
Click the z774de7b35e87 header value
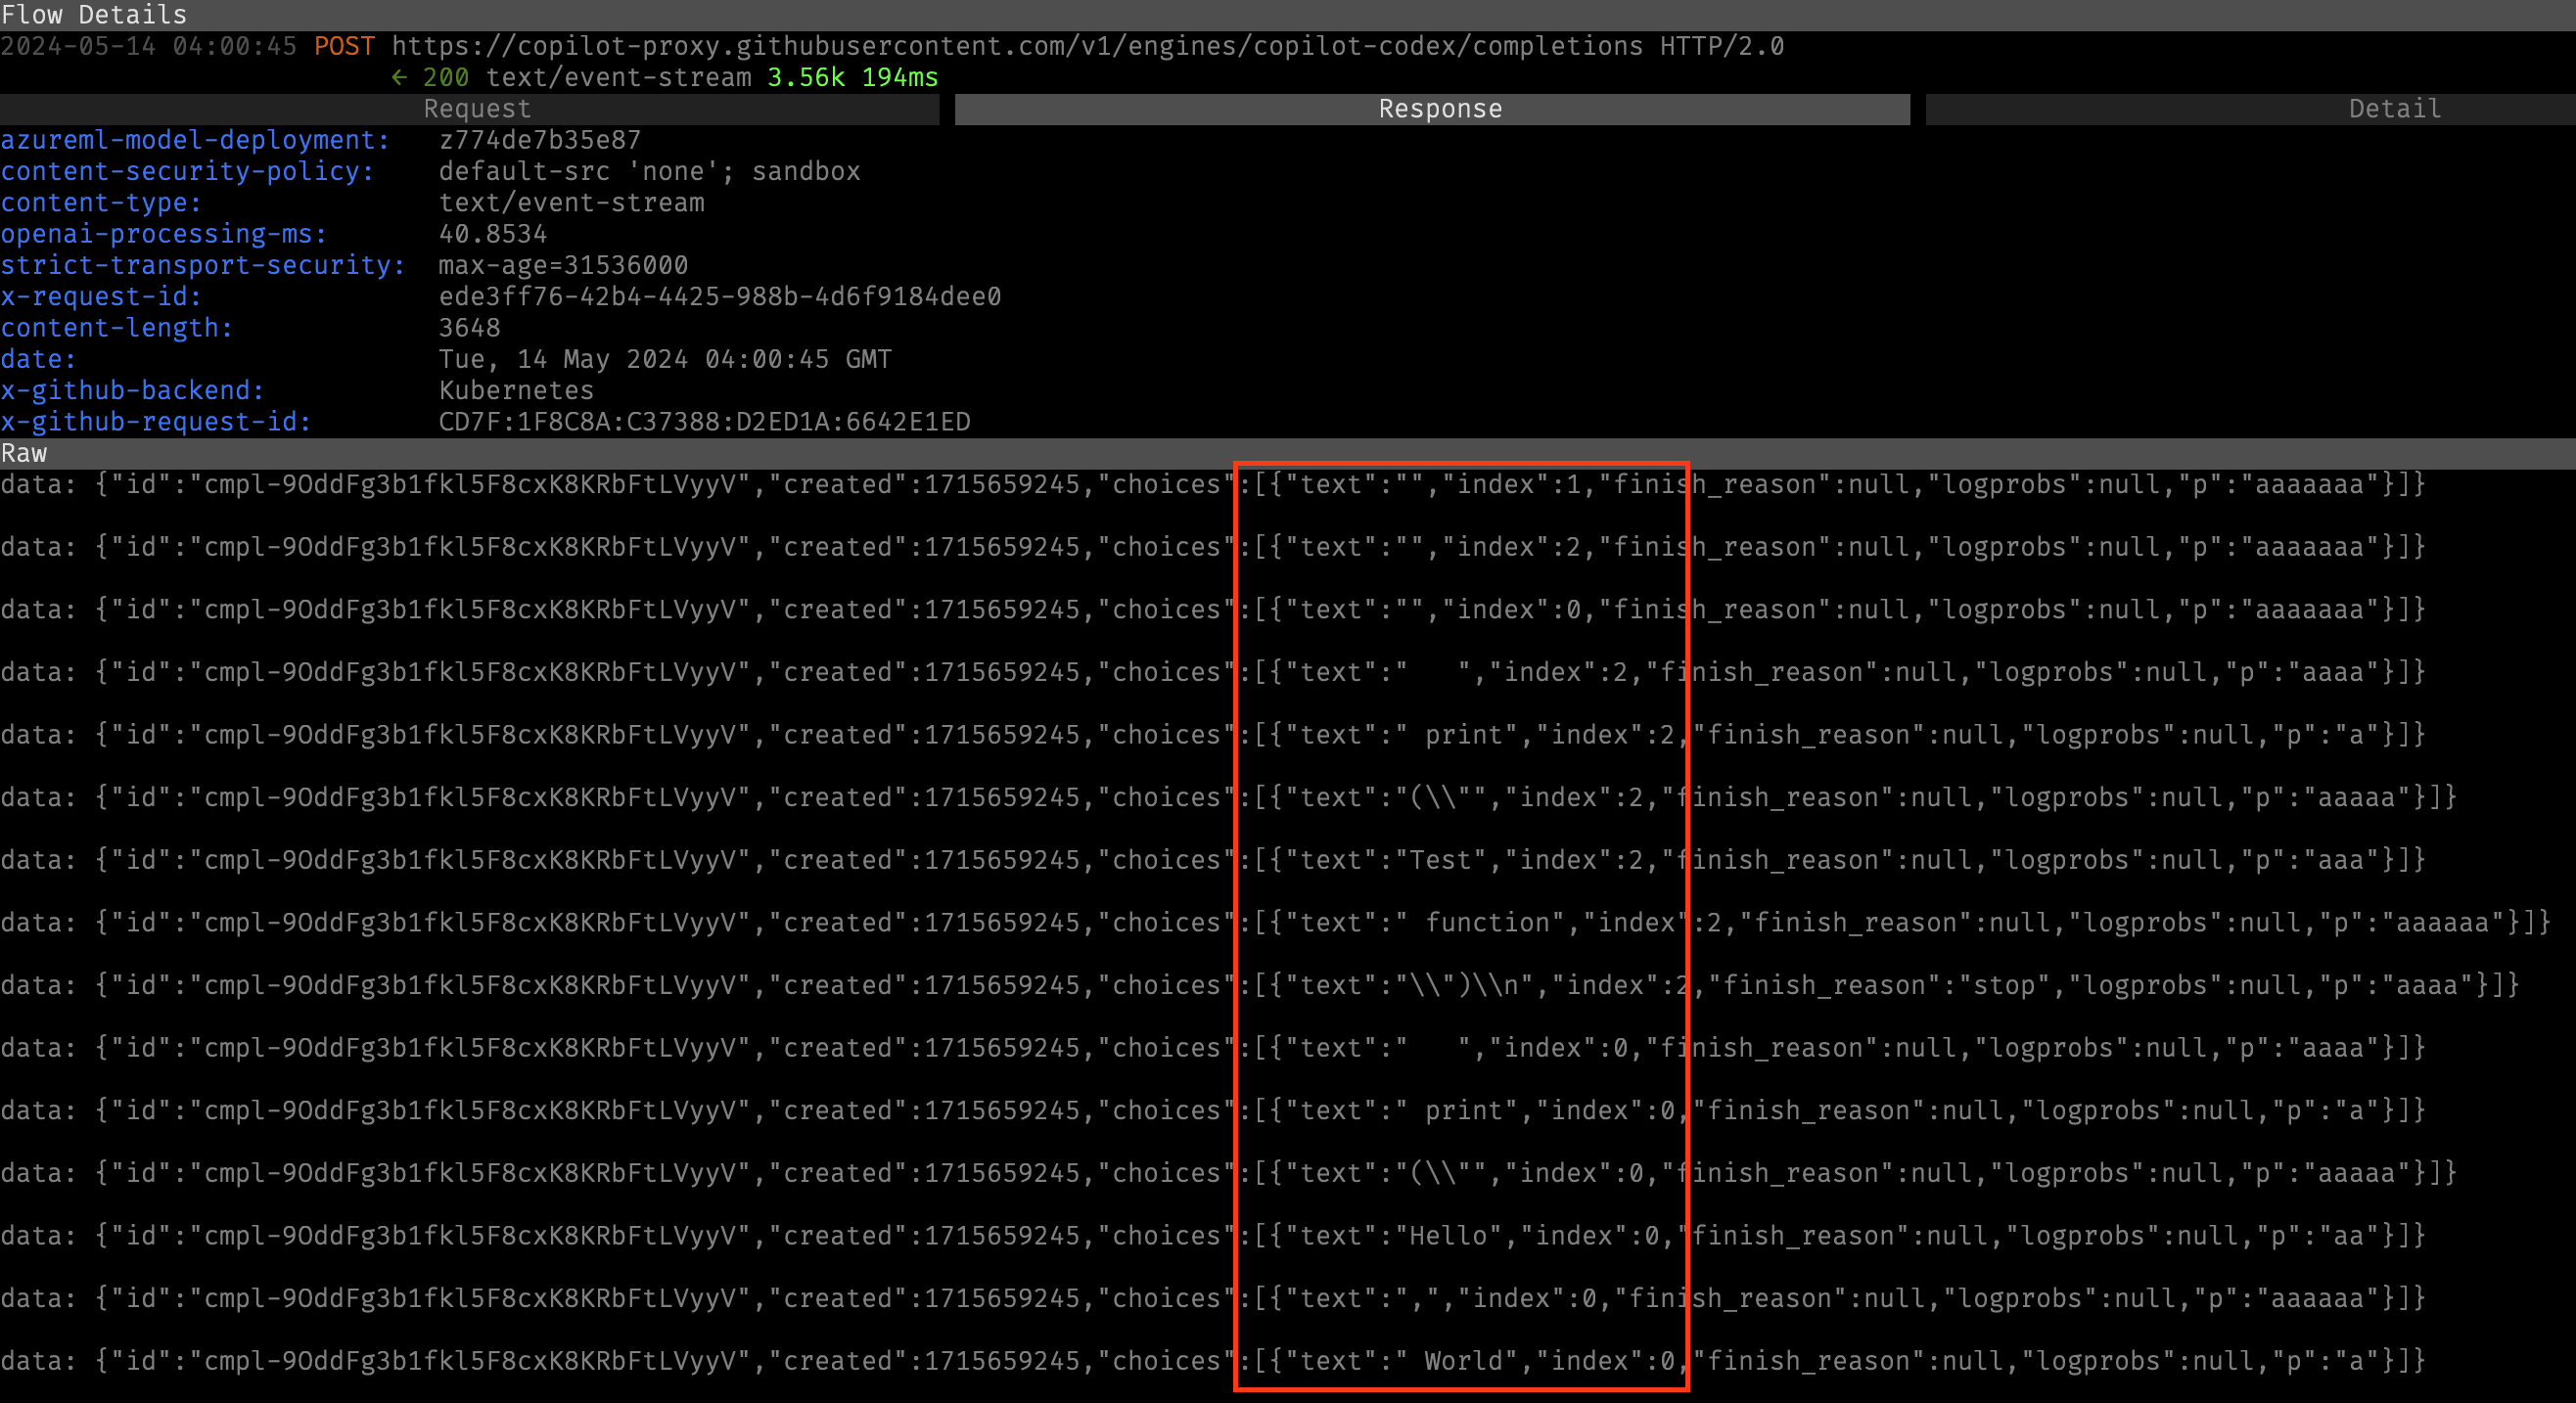coord(540,140)
